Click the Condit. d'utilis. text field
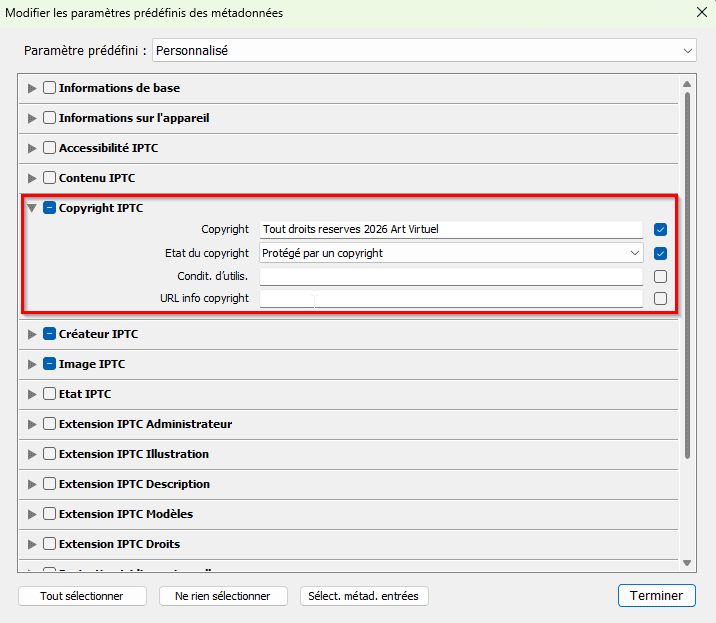 click(x=450, y=276)
